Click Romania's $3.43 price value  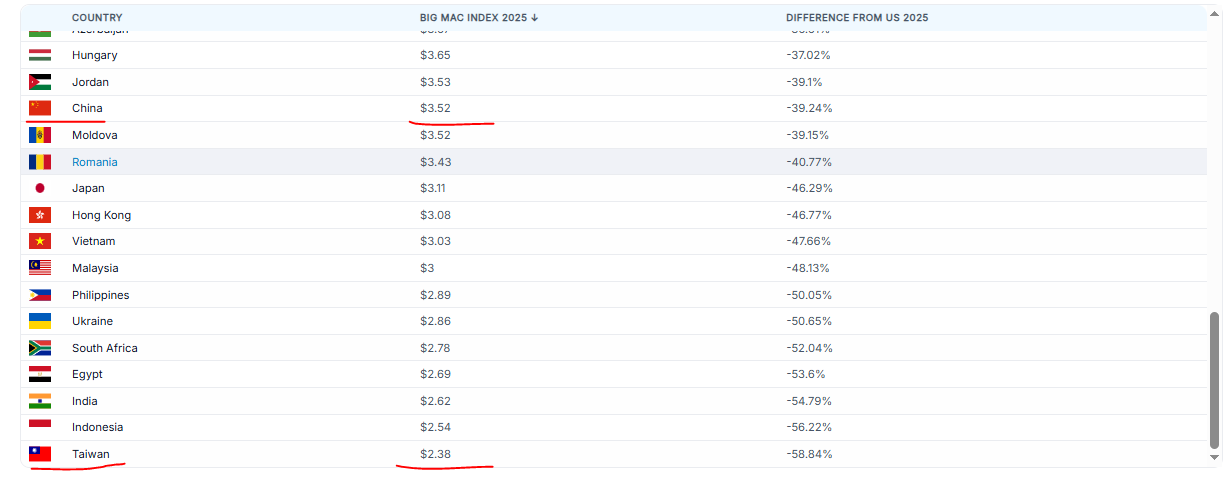(435, 162)
